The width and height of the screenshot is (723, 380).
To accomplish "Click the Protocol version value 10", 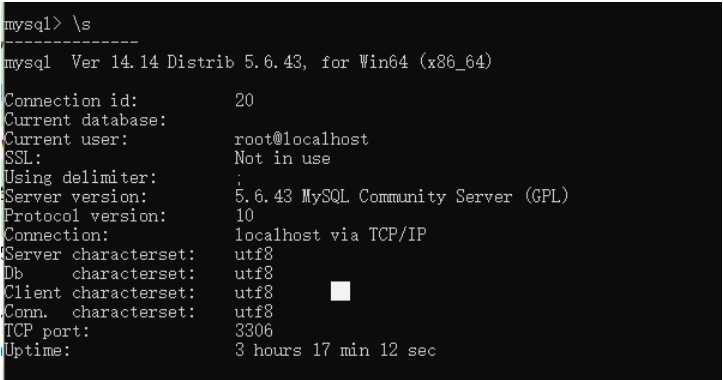I will click(x=244, y=215).
